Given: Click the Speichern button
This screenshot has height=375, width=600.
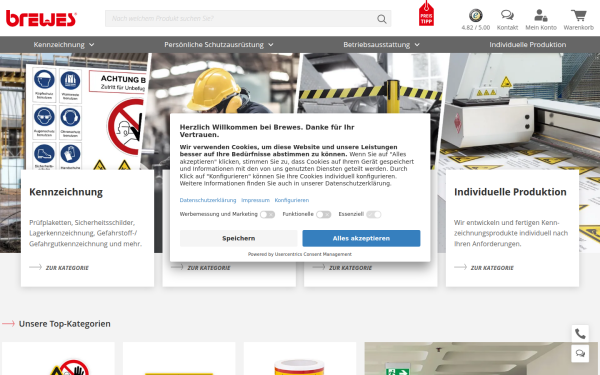Looking at the screenshot, I should pos(238,238).
